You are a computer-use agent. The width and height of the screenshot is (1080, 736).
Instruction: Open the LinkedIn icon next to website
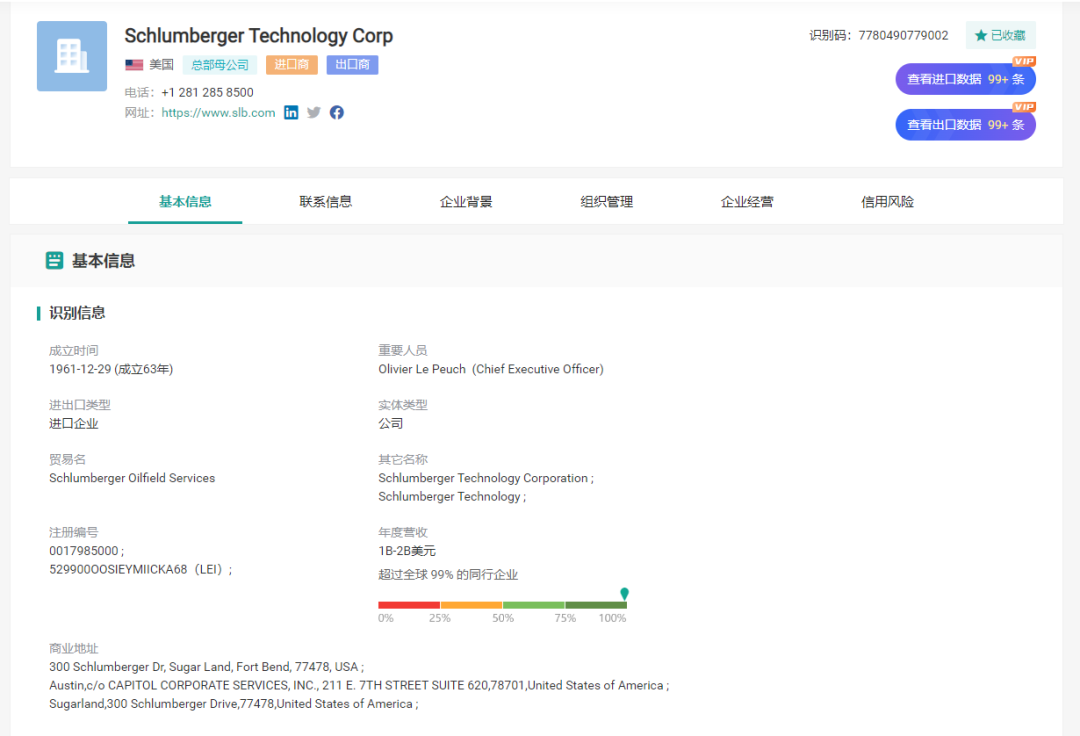(x=291, y=112)
